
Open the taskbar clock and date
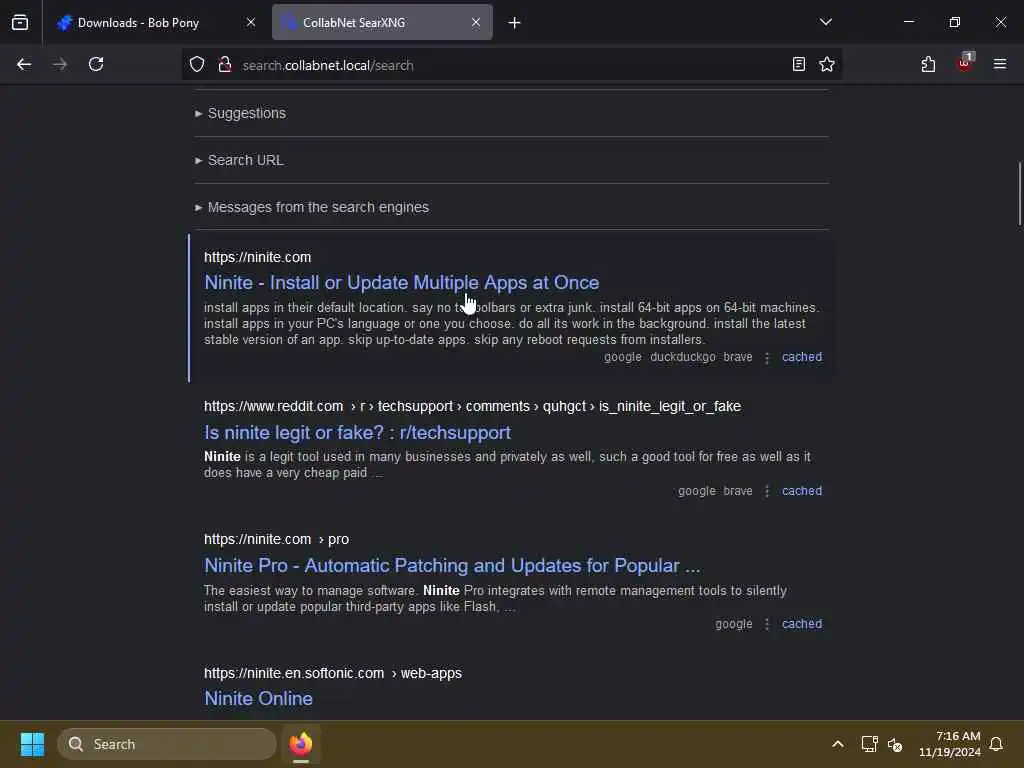click(950, 744)
